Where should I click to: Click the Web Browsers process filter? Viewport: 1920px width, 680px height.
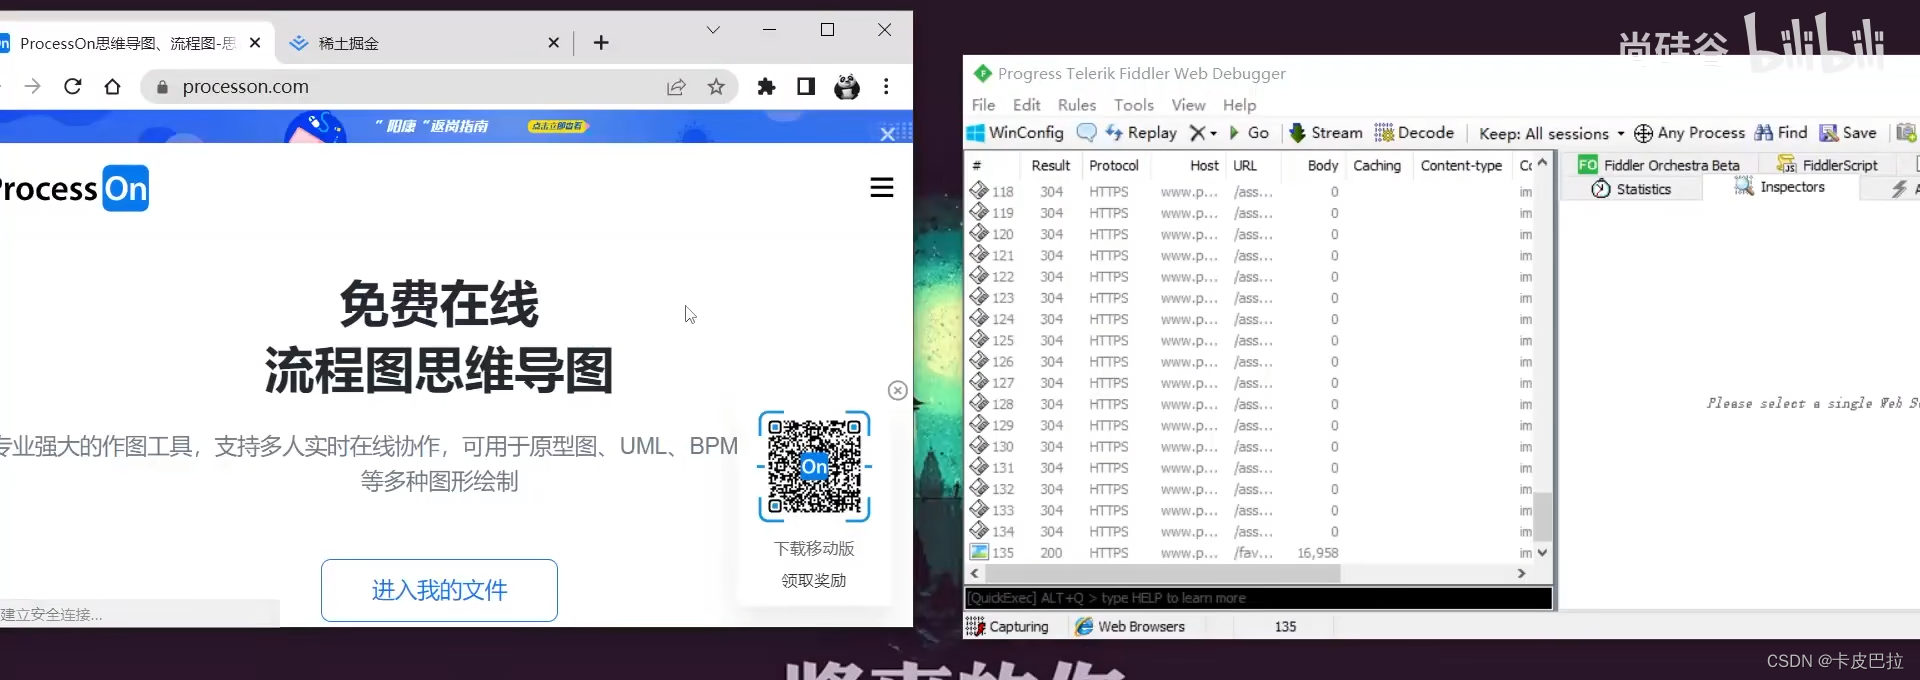point(1130,626)
